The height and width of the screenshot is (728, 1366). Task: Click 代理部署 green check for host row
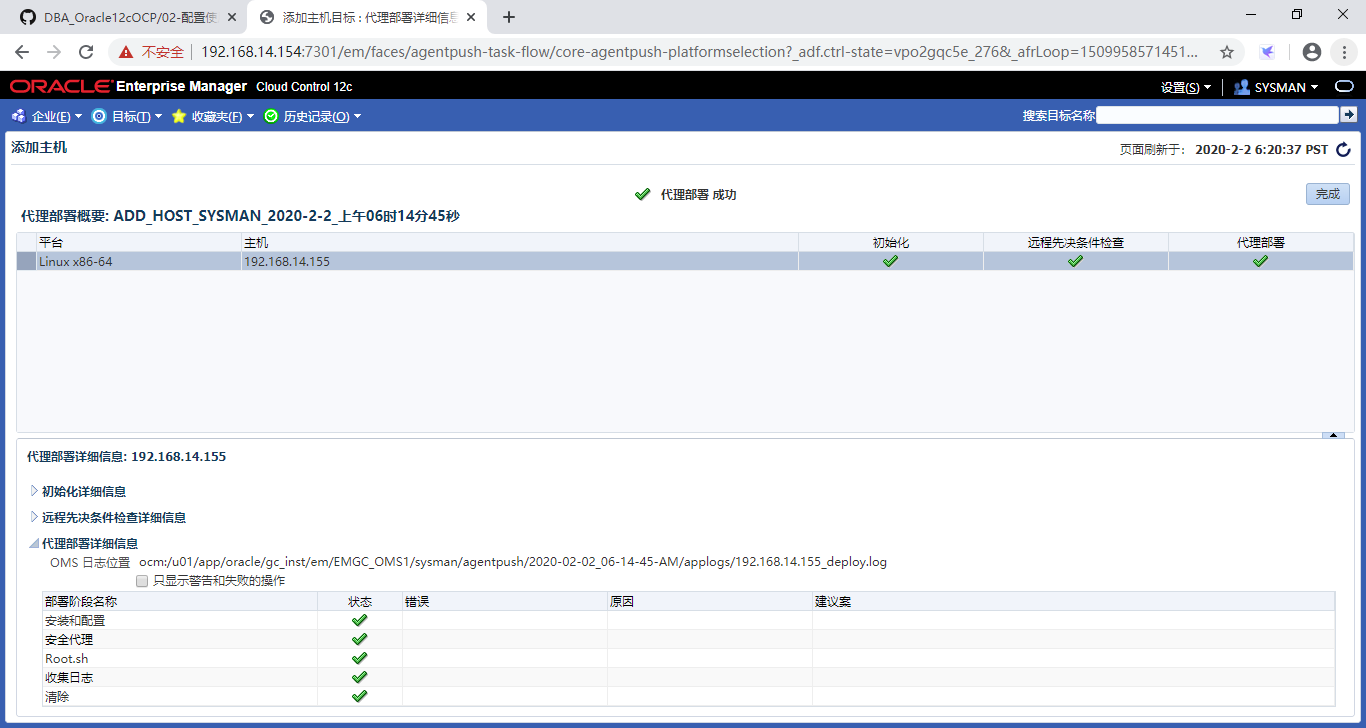1260,261
